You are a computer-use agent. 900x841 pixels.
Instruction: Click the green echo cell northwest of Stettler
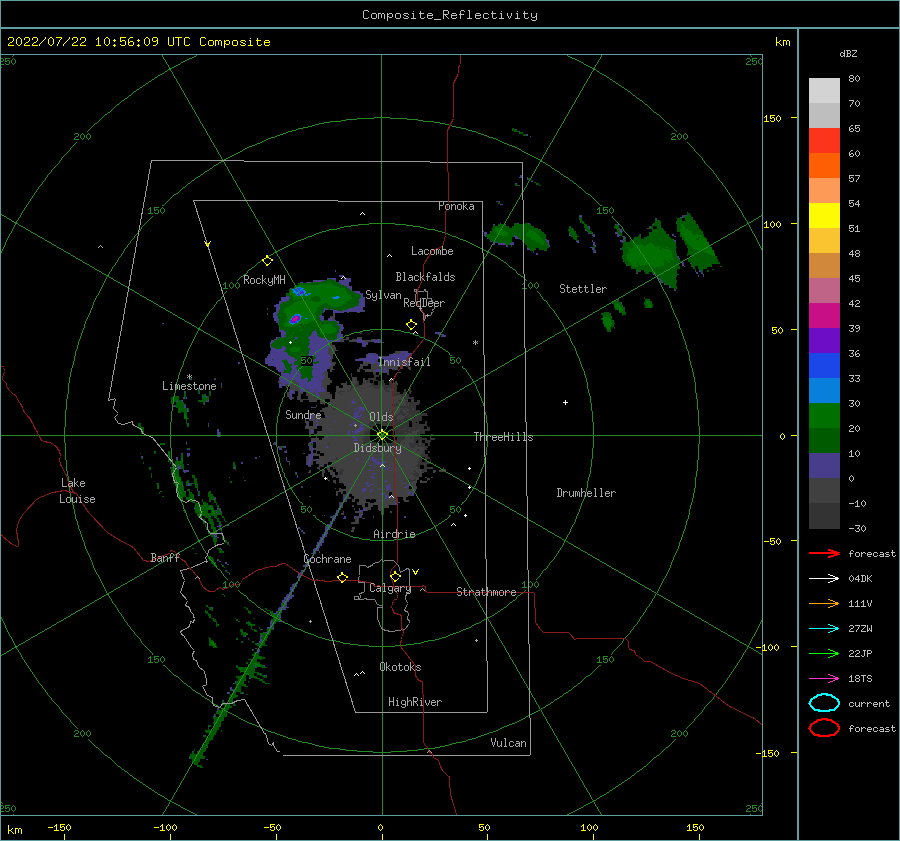[x=517, y=235]
